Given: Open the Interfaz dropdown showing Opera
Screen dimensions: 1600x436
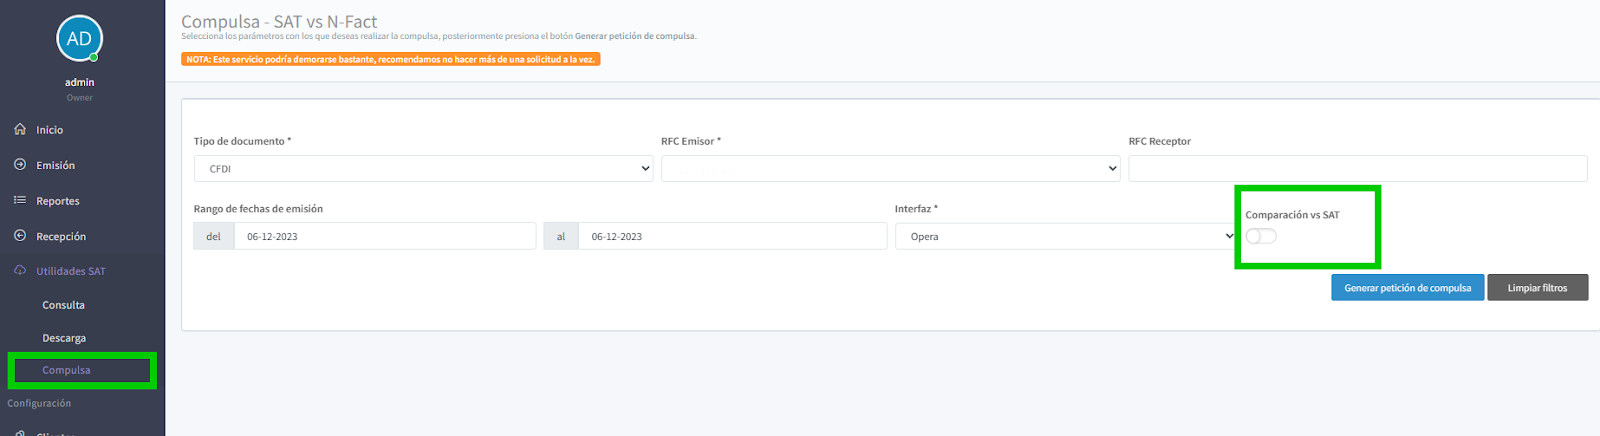Looking at the screenshot, I should [1066, 237].
